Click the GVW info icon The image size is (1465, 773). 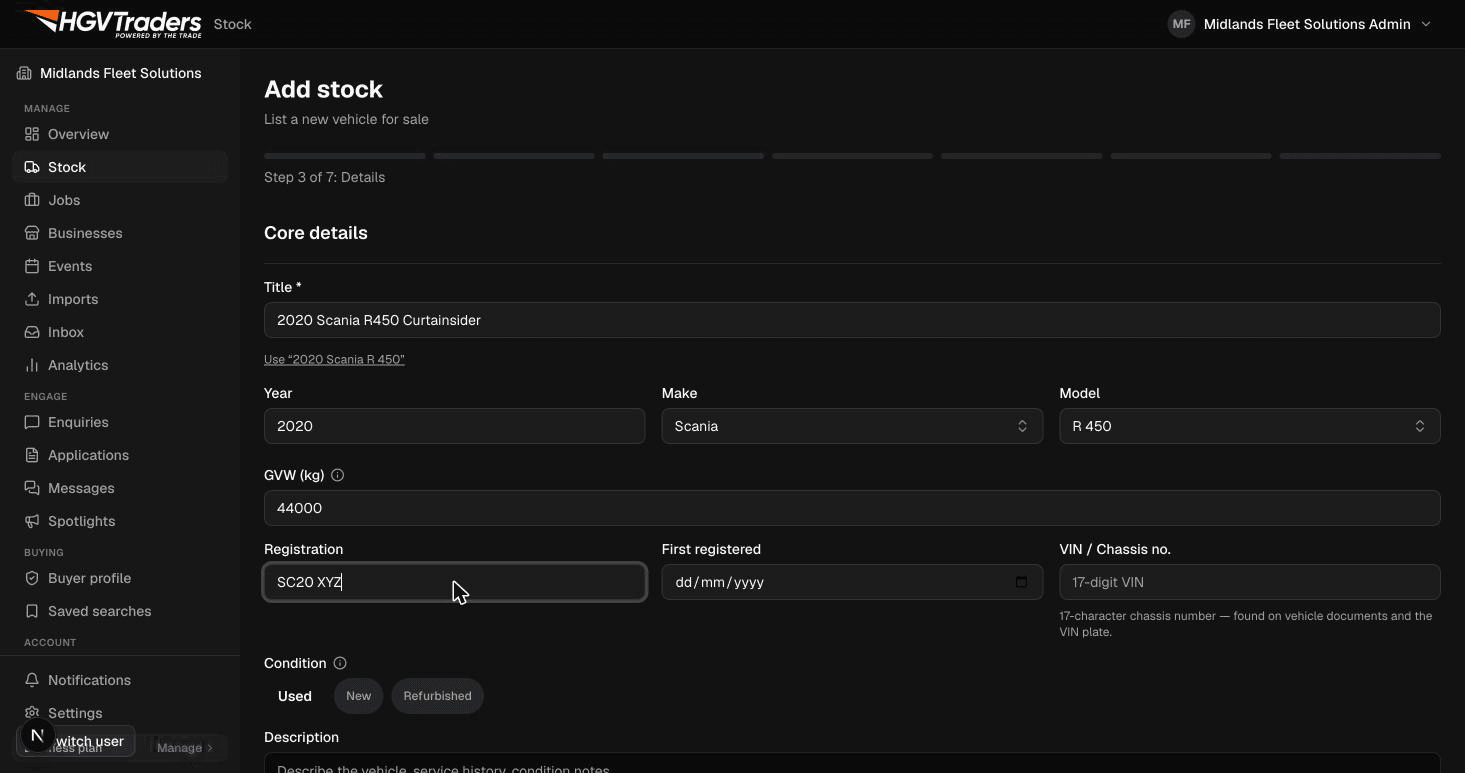coord(337,475)
